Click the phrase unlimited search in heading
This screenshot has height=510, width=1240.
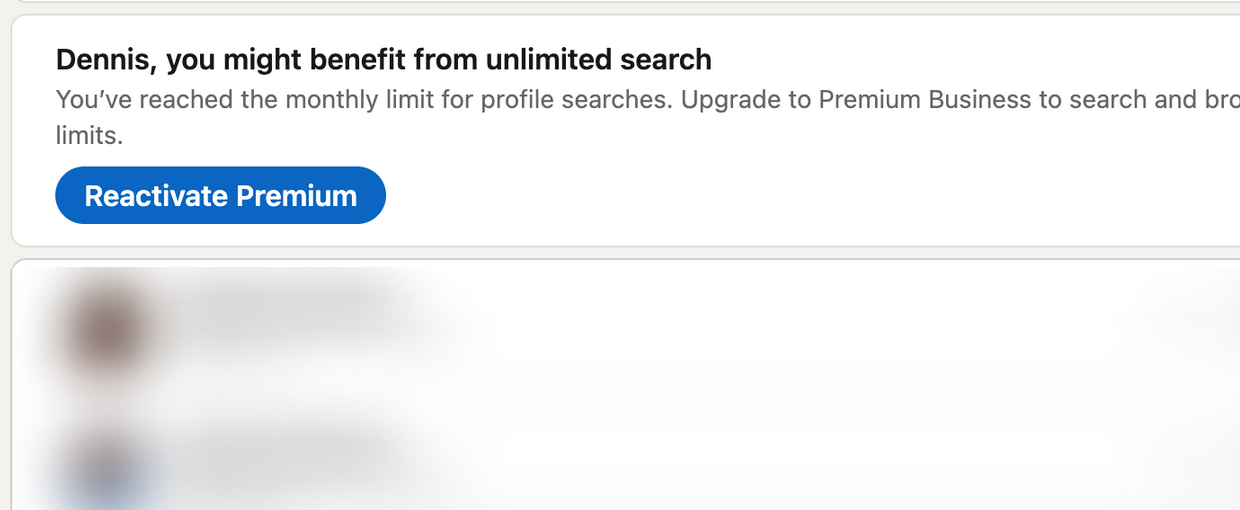click(598, 60)
